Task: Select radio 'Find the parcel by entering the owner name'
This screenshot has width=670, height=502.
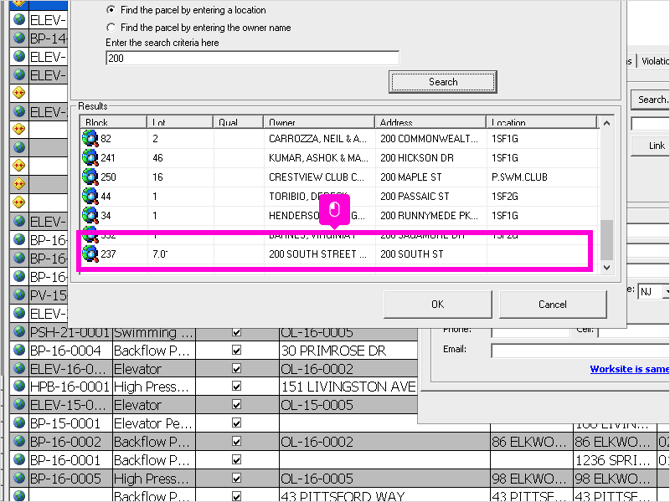Action: (111, 27)
